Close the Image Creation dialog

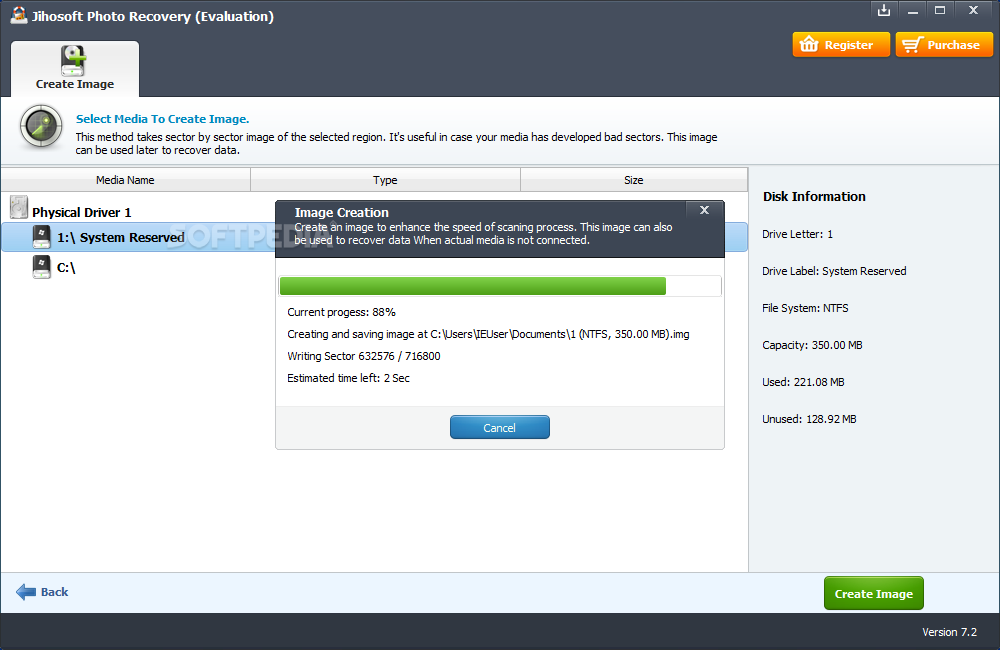[x=704, y=210]
